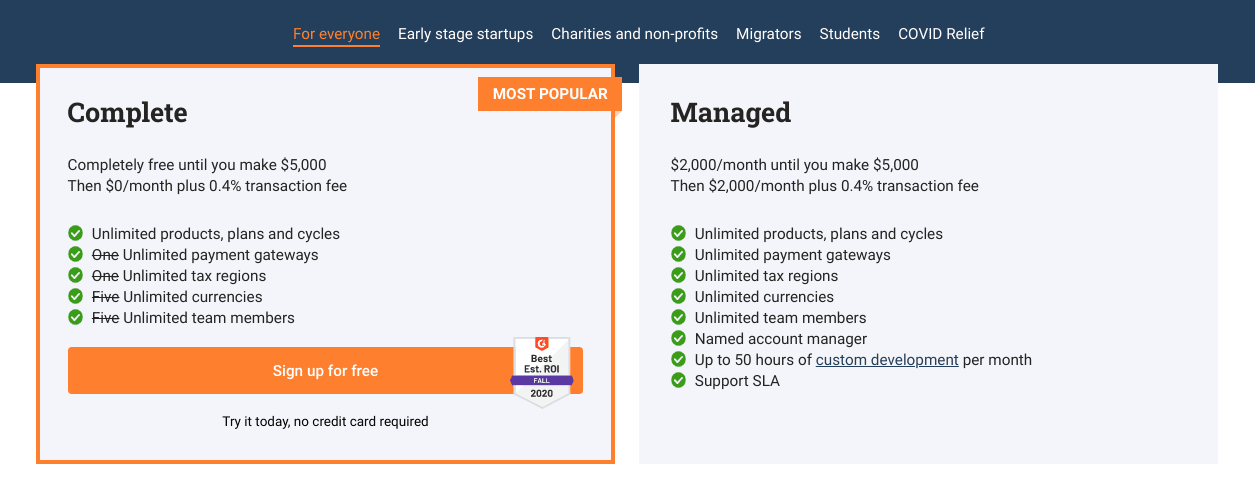The image size is (1255, 499).
Task: Click green checkmark beside Named account manager
Action: [678, 339]
